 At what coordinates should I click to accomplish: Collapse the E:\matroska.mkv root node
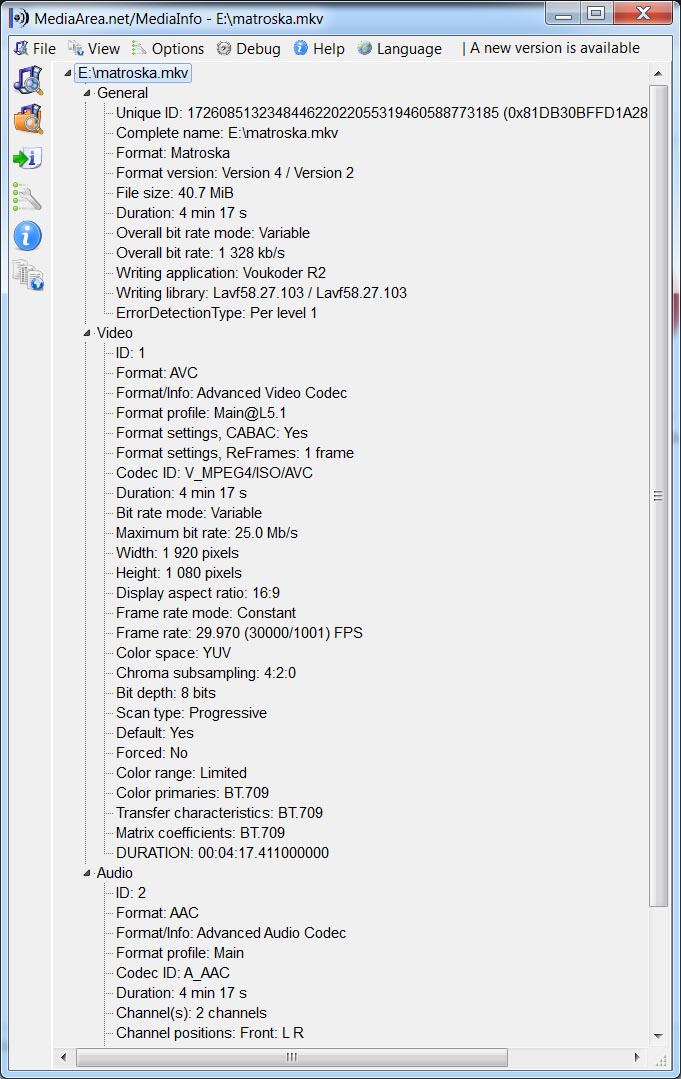coord(67,73)
